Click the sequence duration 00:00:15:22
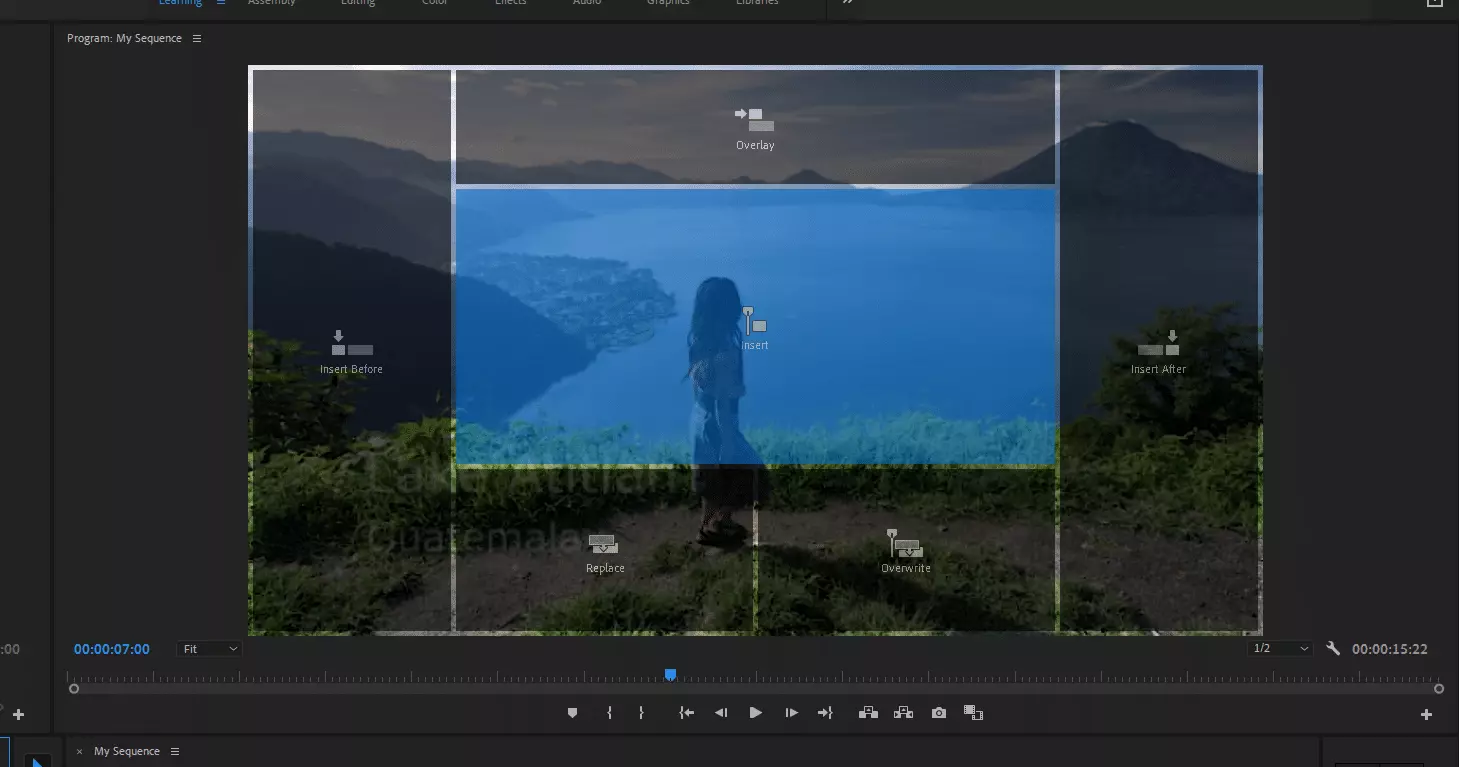The height and width of the screenshot is (767, 1459). 1389,649
